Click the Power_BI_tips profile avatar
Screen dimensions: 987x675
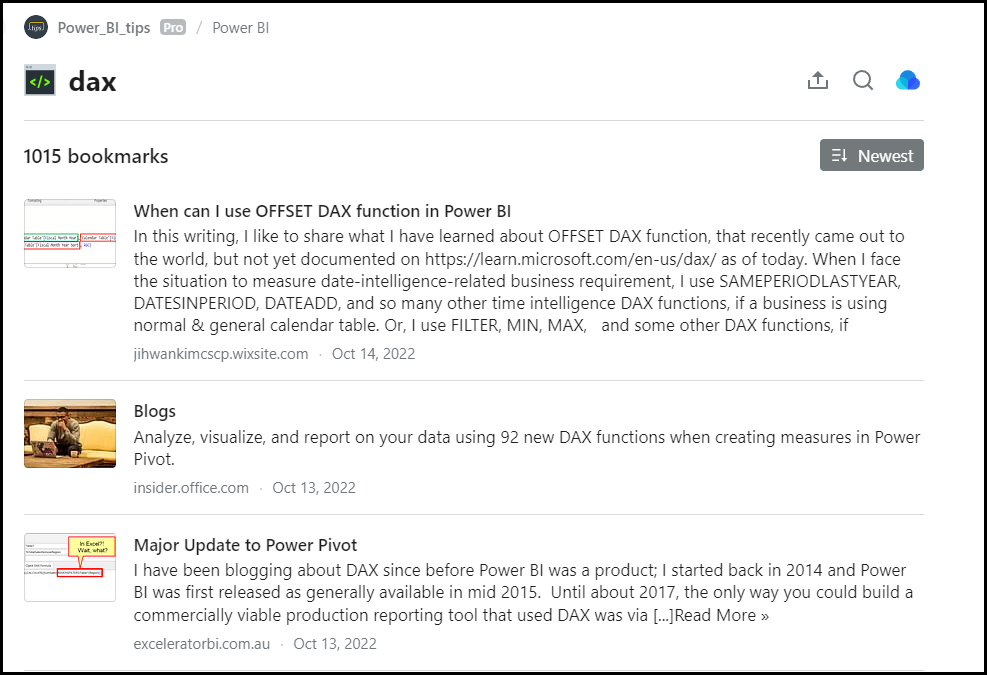(x=36, y=27)
